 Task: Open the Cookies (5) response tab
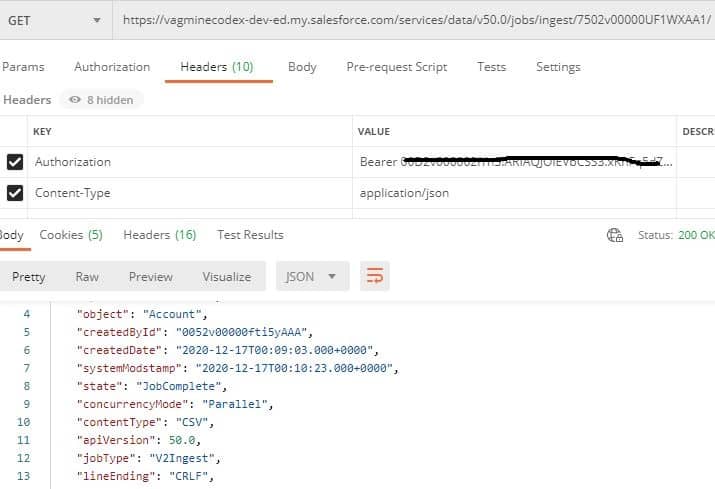[71, 235]
